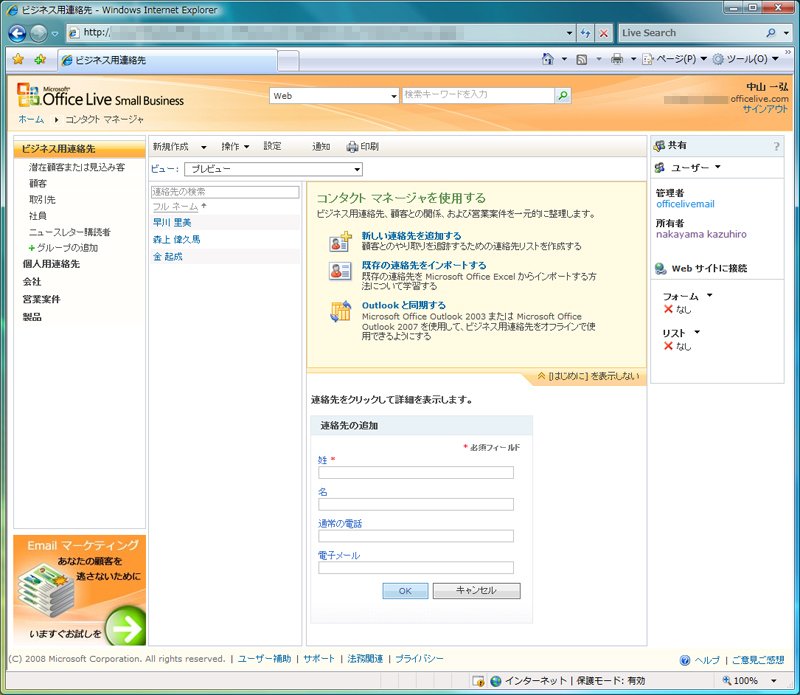This screenshot has width=800, height=695.
Task: Open the ビュー プレビュー dropdown
Action: tap(357, 169)
